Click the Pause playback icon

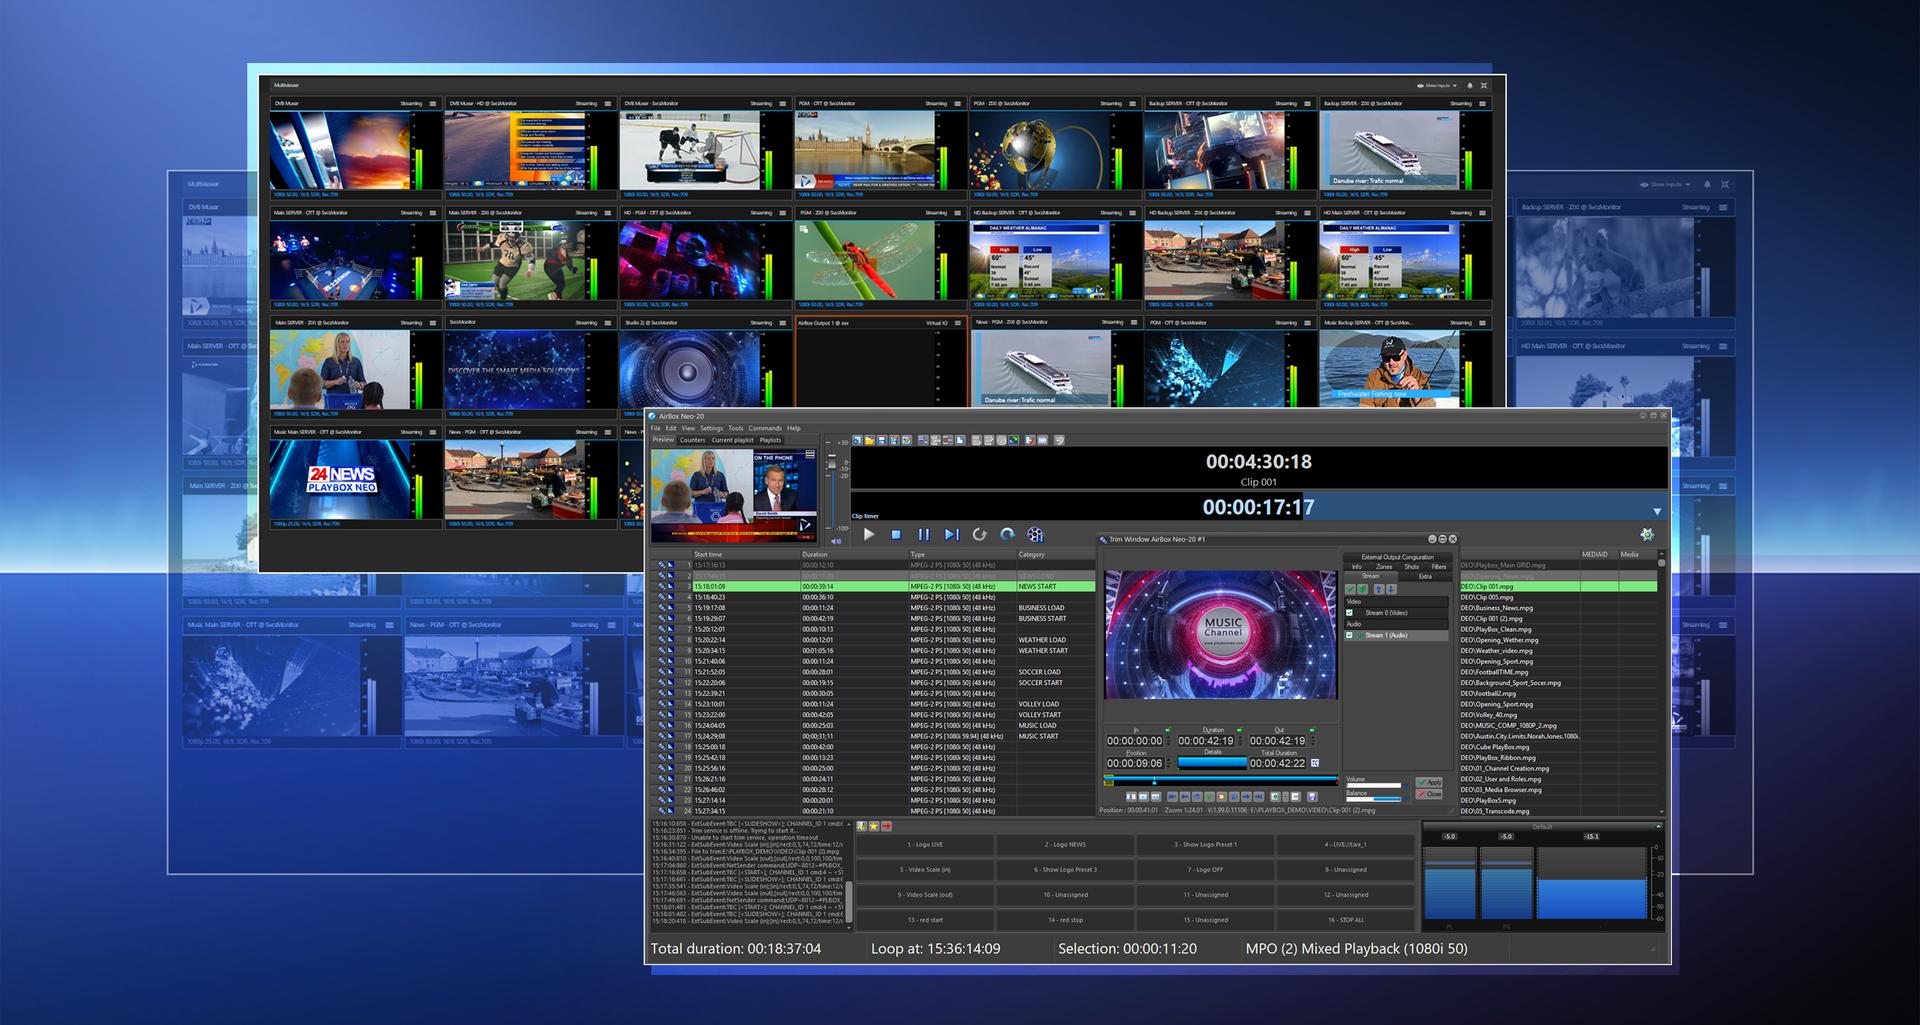pyautogui.click(x=924, y=535)
